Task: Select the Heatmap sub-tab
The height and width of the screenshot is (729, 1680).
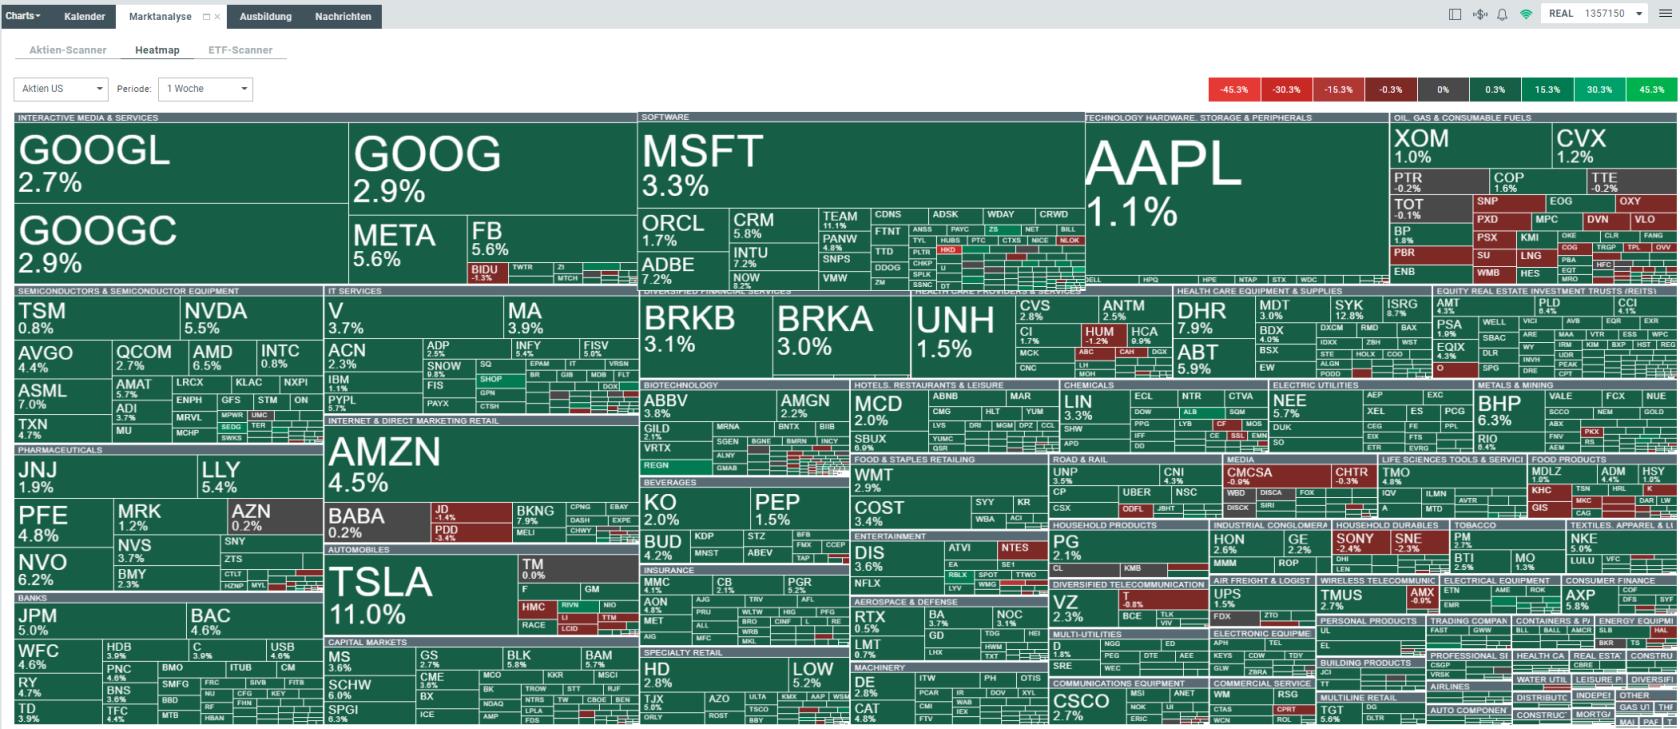Action: coord(158,50)
